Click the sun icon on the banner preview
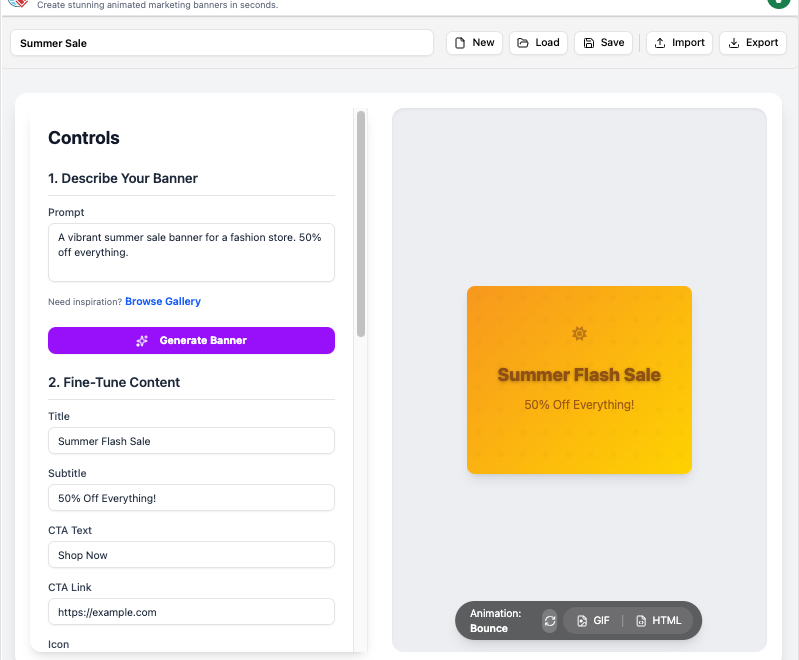Viewport: 799px width, 660px height. (579, 334)
